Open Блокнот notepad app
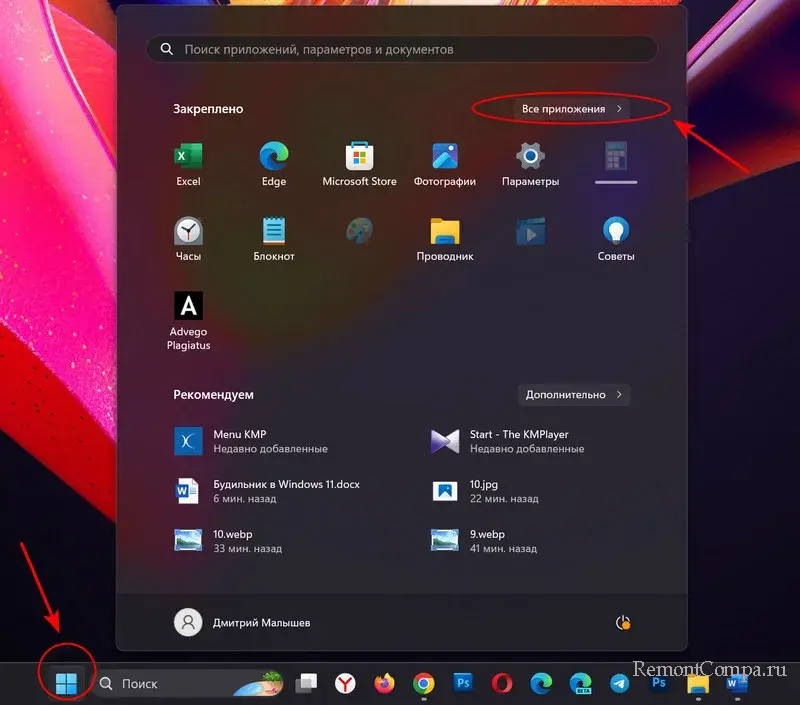Image resolution: width=800 pixels, height=705 pixels. tap(274, 239)
